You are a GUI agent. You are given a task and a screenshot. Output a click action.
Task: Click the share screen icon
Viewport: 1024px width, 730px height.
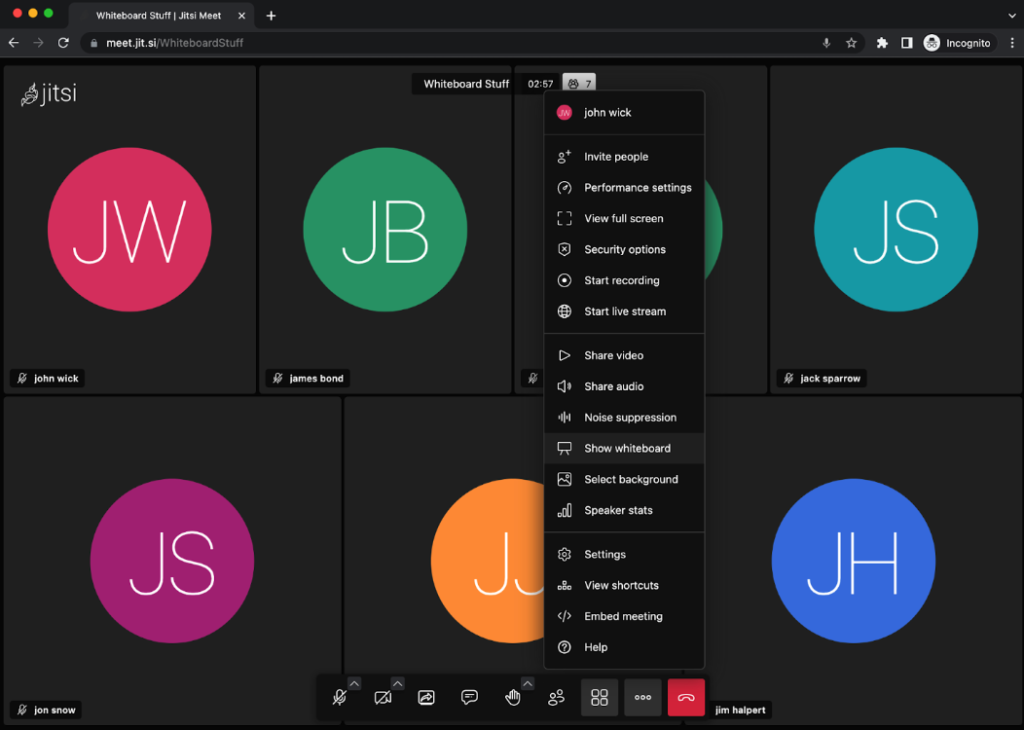point(426,697)
